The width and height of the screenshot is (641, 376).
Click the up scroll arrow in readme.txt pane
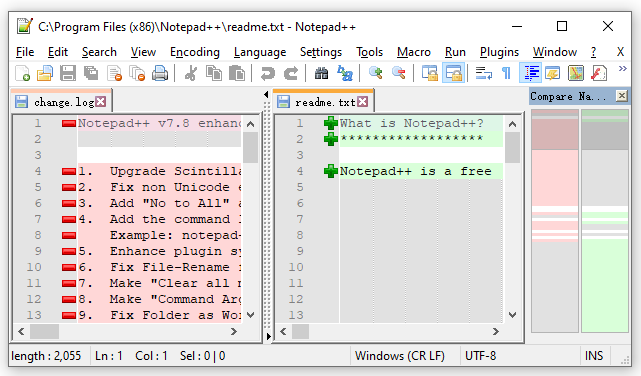pos(512,124)
